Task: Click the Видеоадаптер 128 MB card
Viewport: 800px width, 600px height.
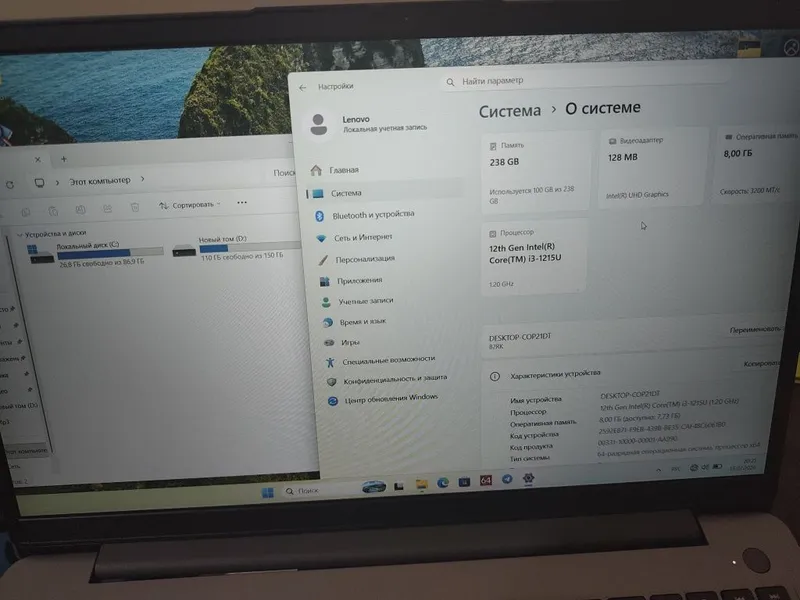Action: click(x=654, y=168)
